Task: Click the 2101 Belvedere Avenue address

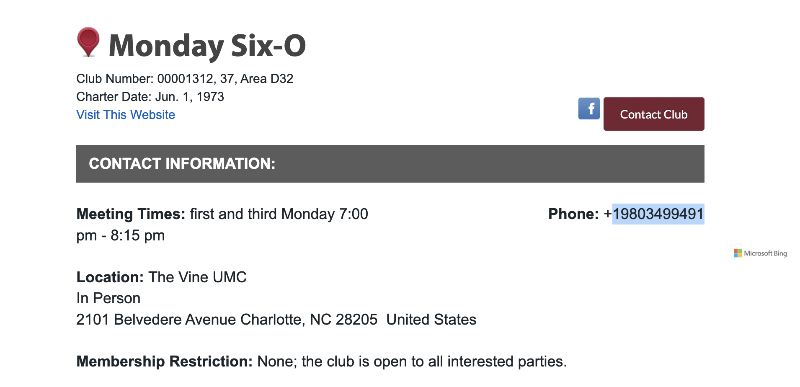Action: [277, 320]
